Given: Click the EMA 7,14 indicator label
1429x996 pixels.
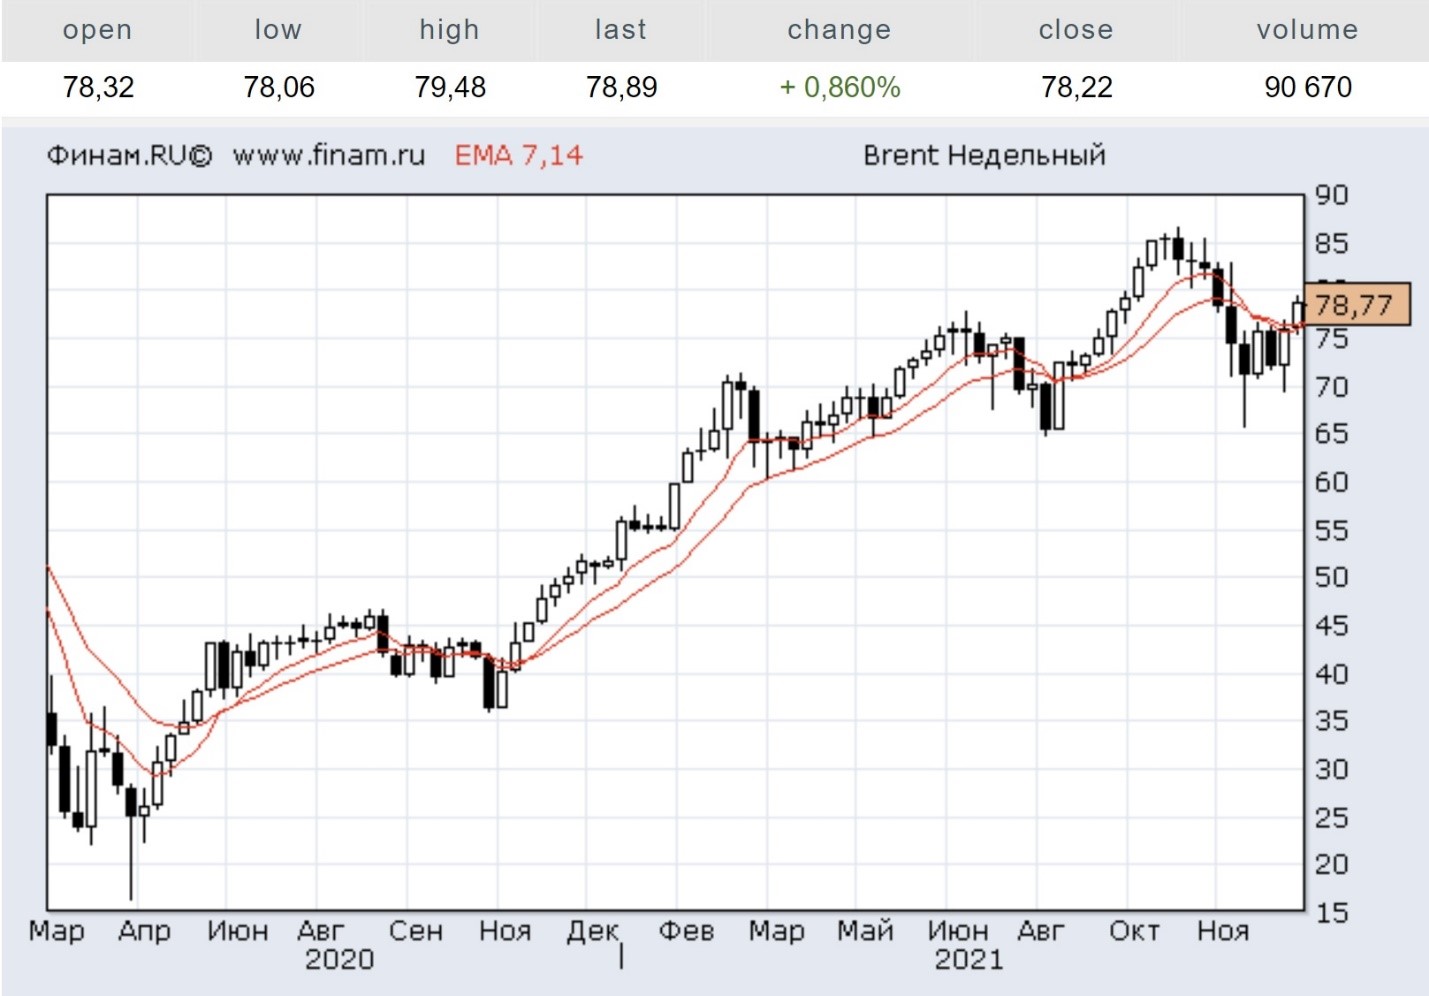Looking at the screenshot, I should (519, 156).
